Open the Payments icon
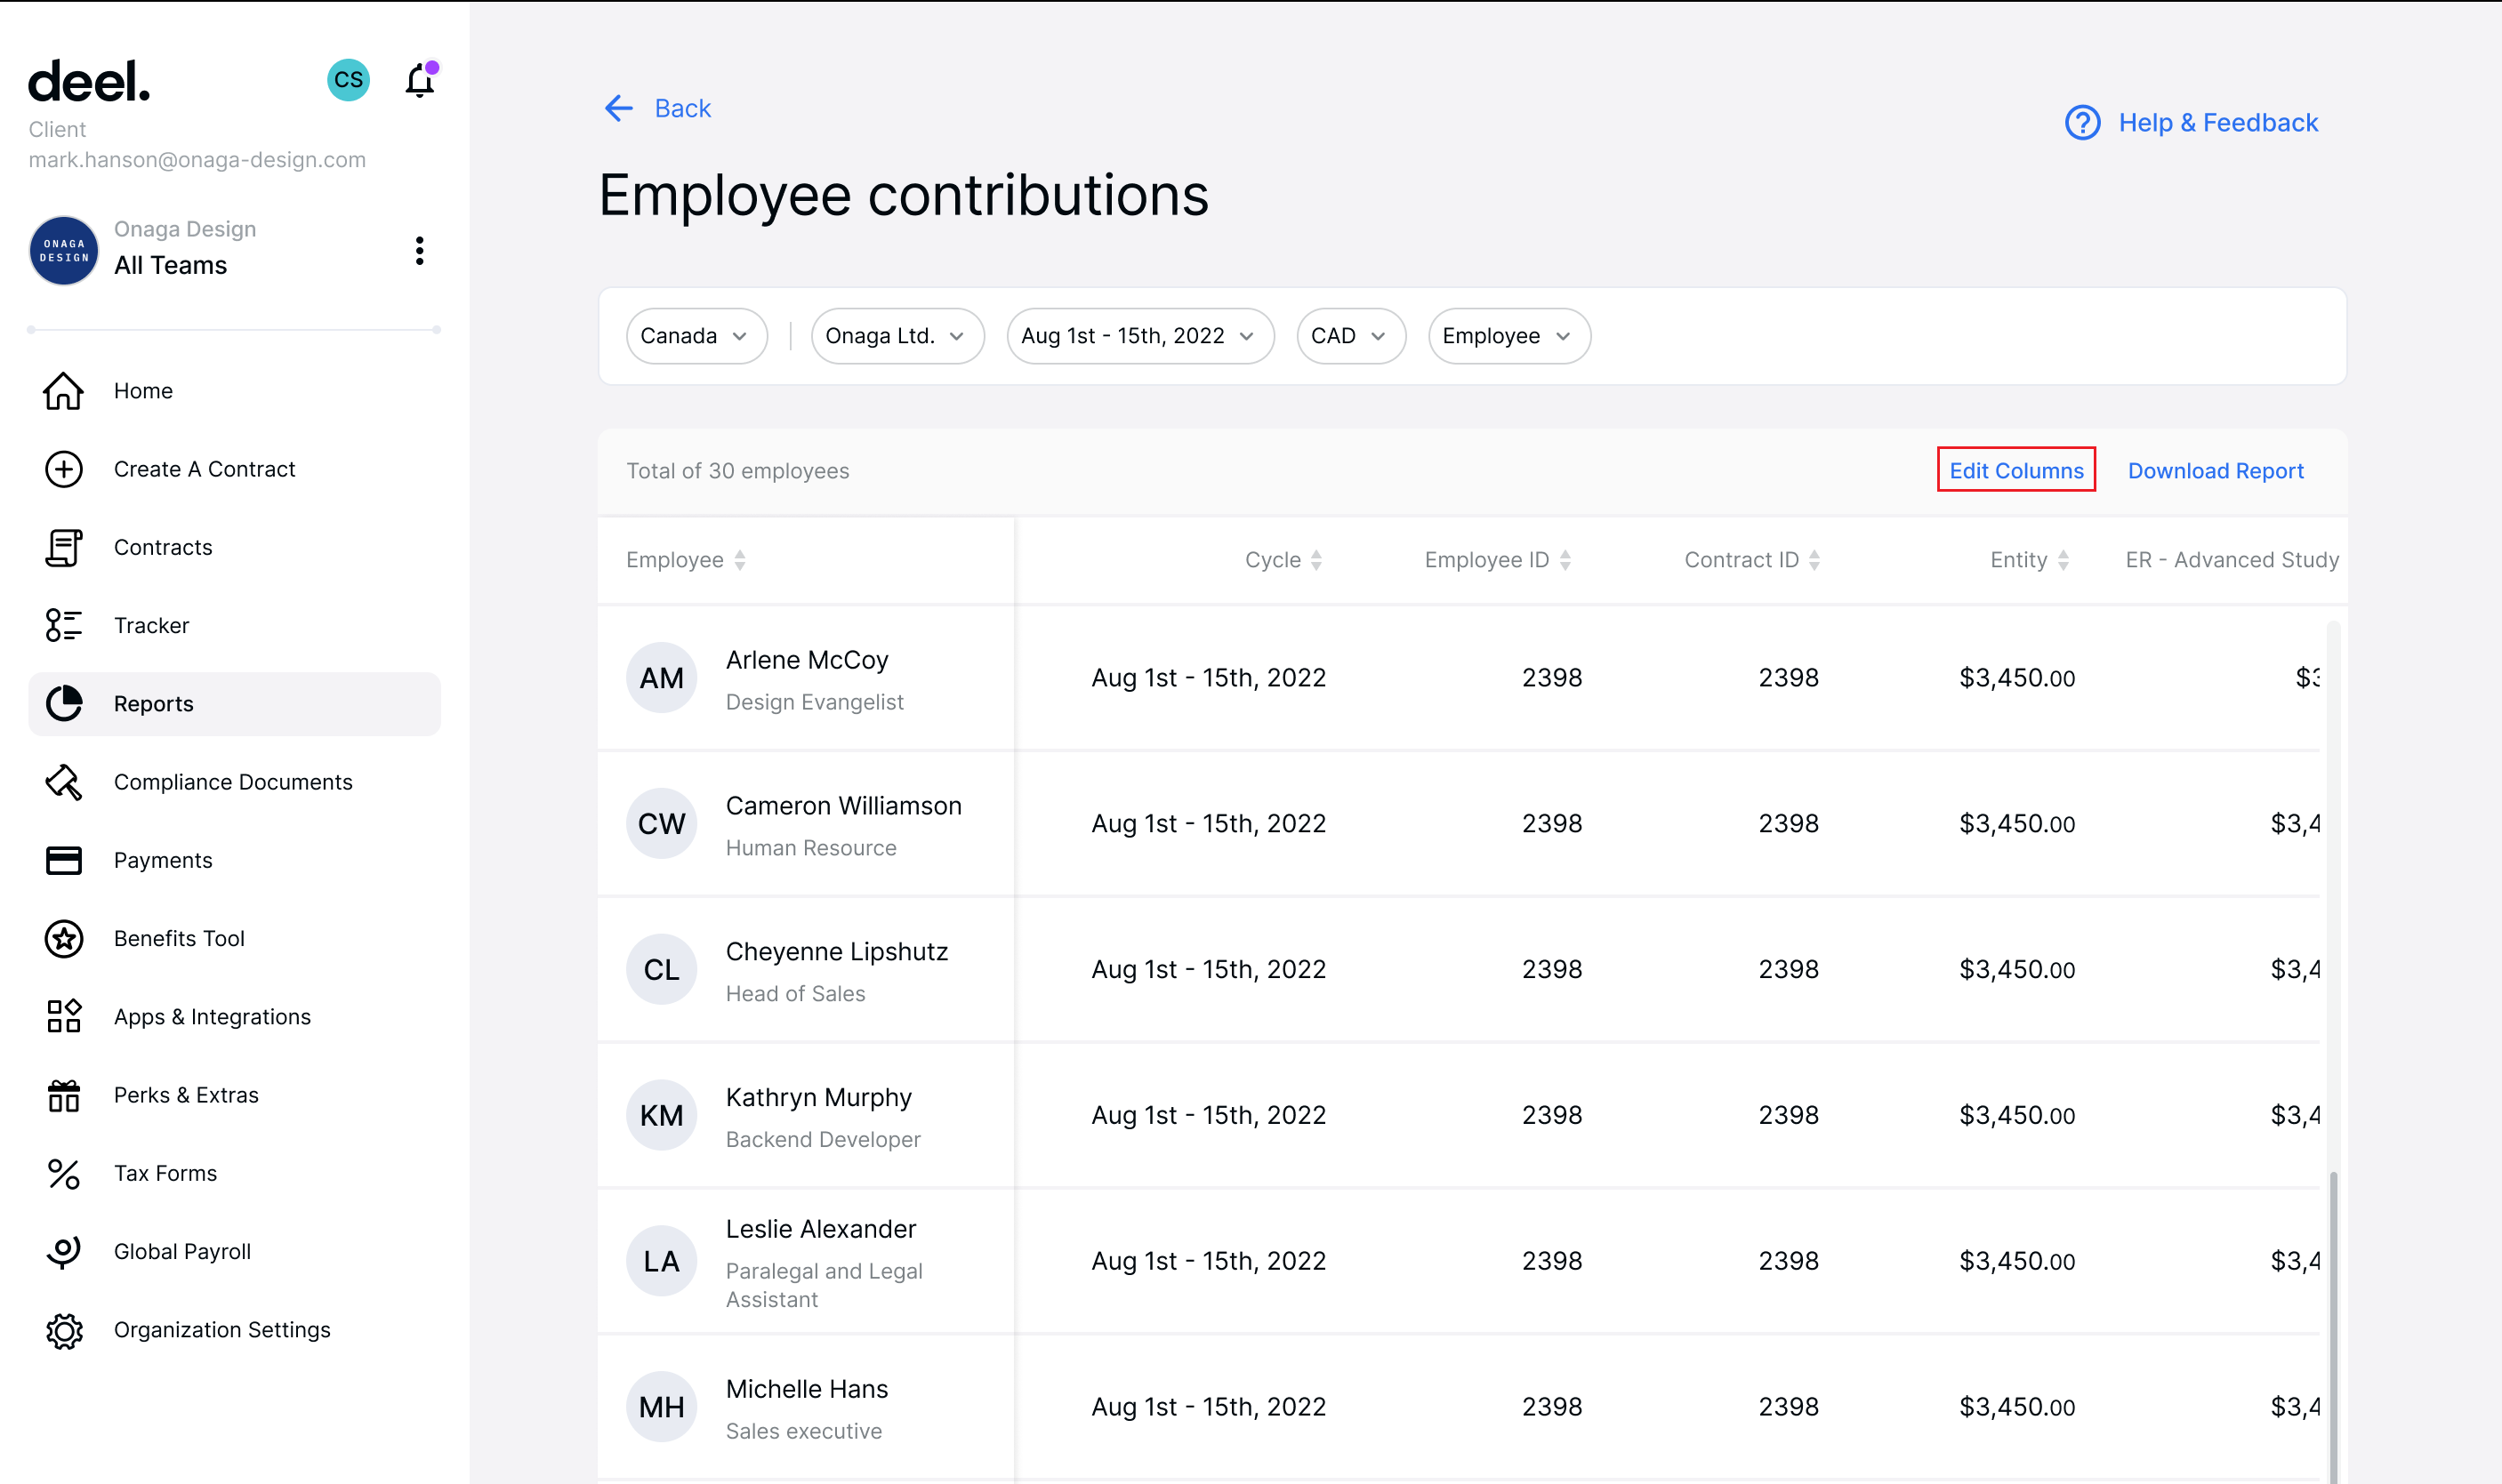The image size is (2502, 1484). [63, 860]
